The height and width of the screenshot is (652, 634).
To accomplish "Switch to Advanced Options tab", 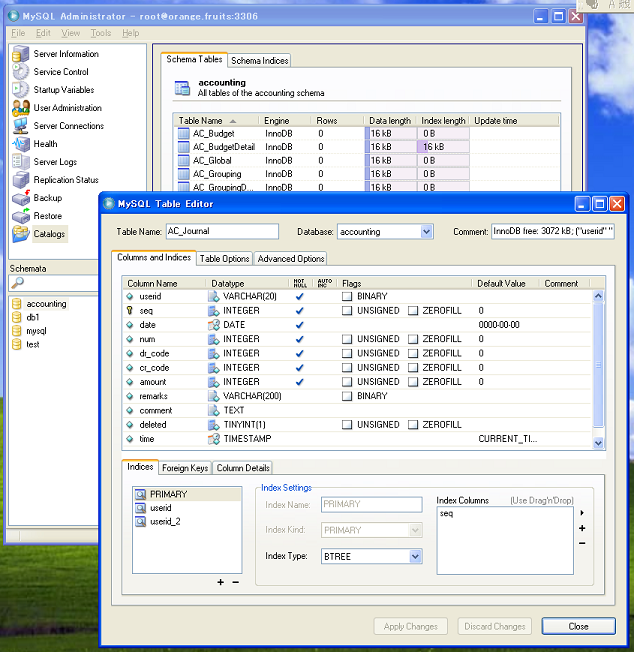I will pos(291,259).
